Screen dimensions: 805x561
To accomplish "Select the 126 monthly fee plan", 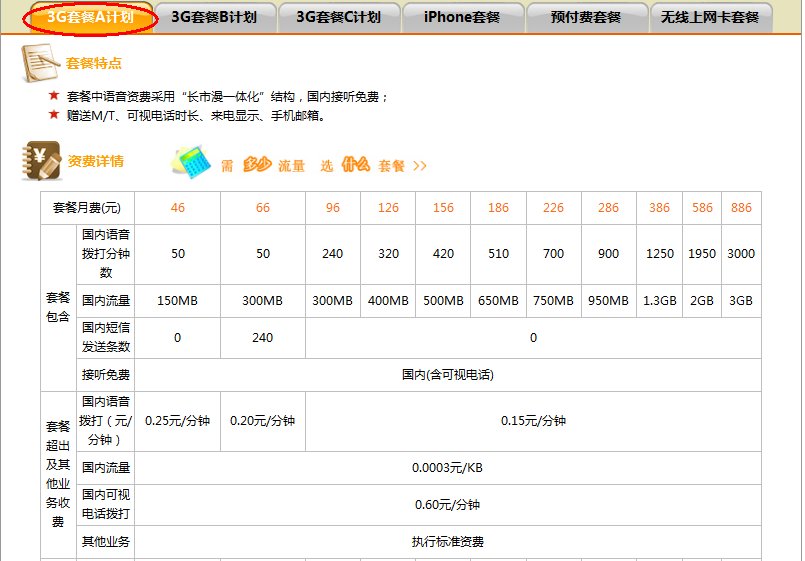I will tap(388, 208).
